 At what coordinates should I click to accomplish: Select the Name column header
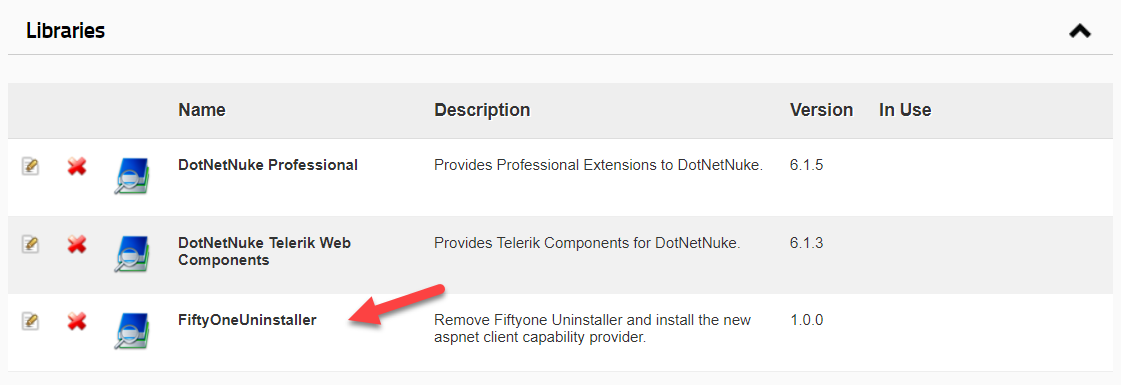[x=202, y=110]
